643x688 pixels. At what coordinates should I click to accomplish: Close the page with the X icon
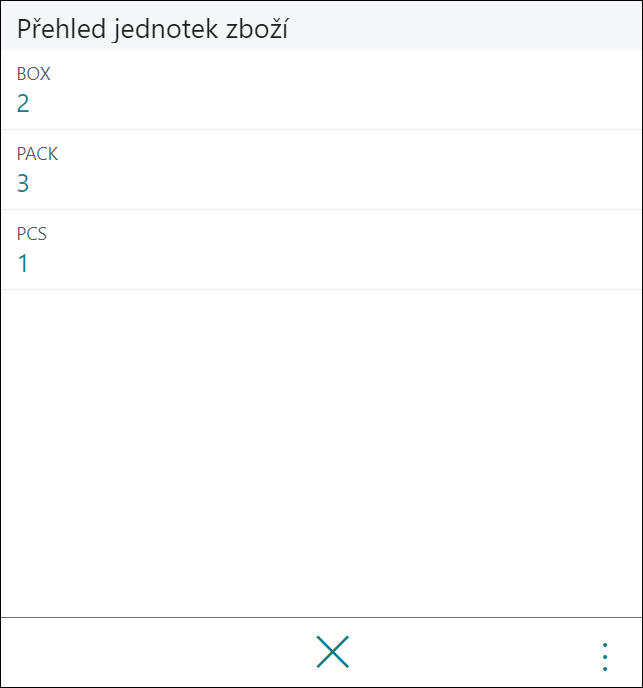(332, 652)
